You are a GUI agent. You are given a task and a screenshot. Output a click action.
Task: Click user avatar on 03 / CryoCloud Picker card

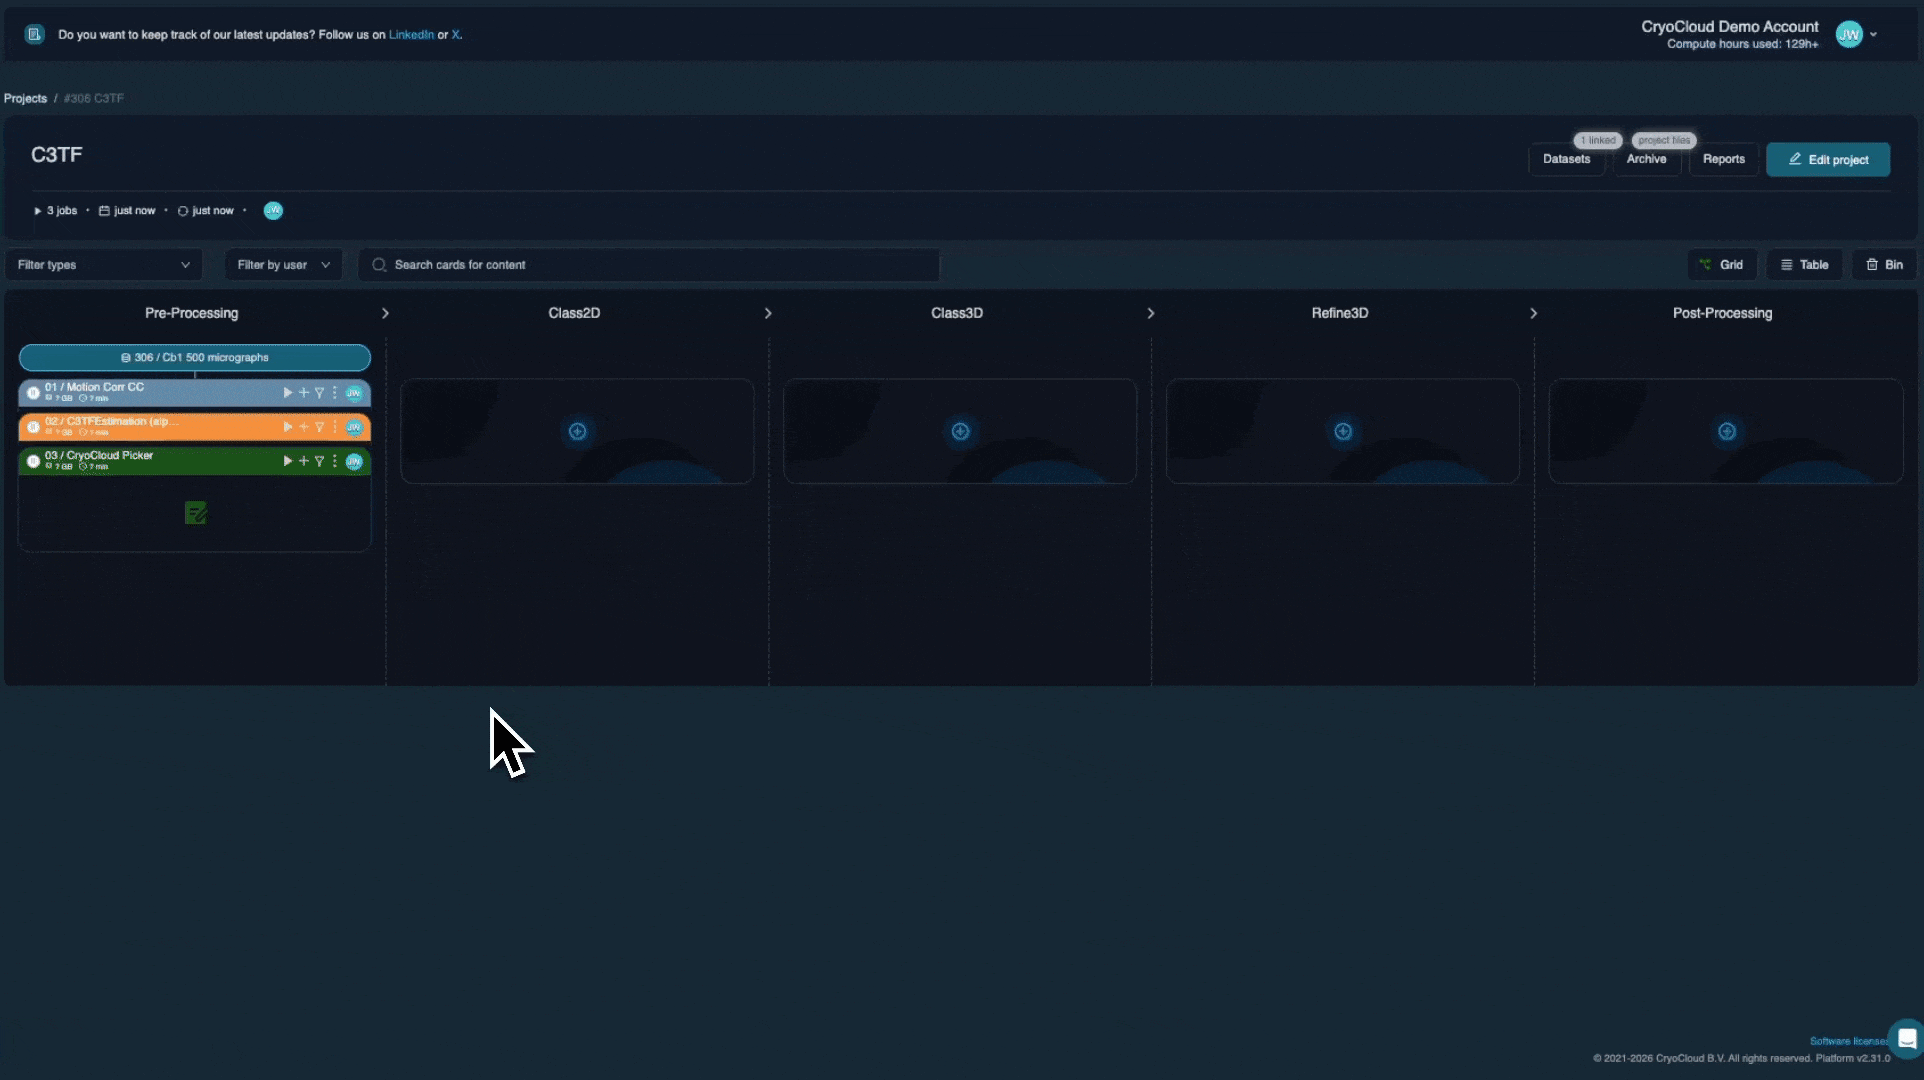[x=354, y=461]
